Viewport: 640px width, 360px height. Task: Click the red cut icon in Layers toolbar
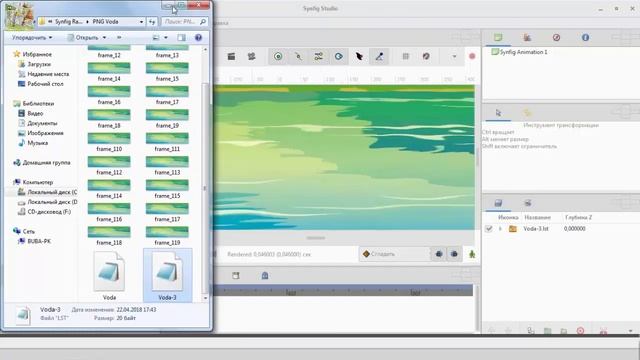coord(603,331)
